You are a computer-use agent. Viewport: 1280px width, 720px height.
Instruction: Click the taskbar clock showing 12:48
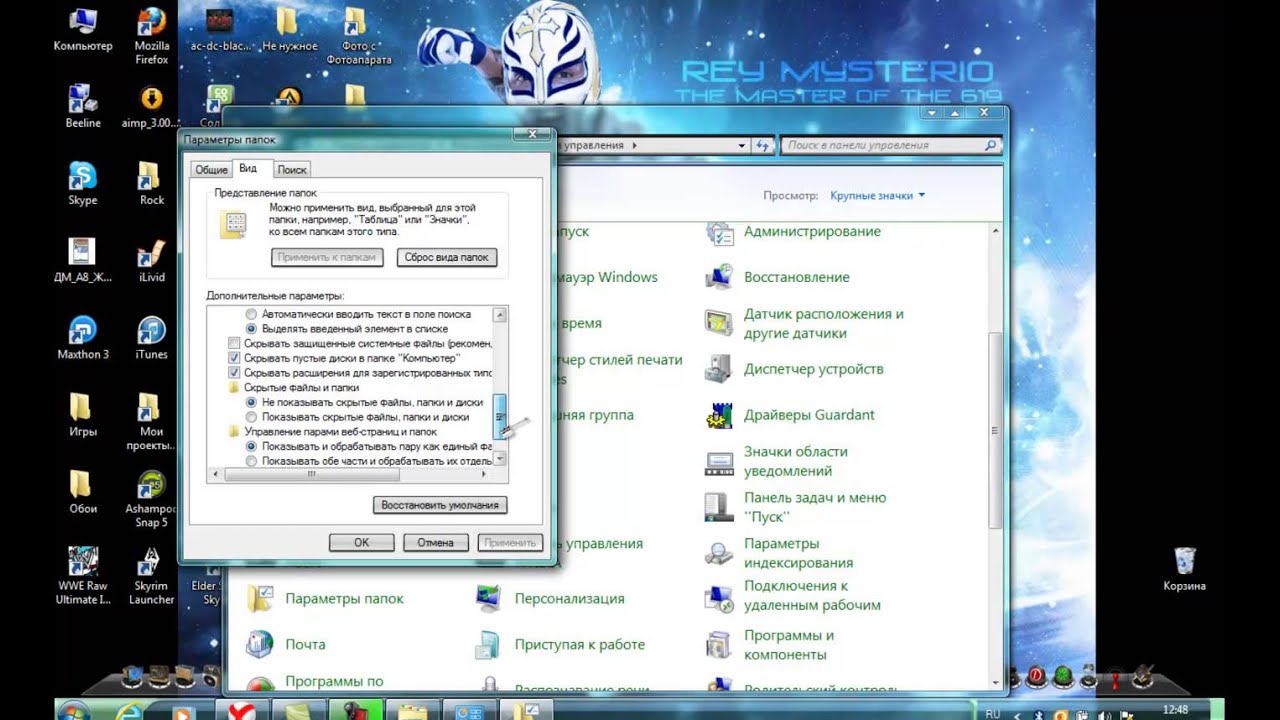click(1176, 710)
